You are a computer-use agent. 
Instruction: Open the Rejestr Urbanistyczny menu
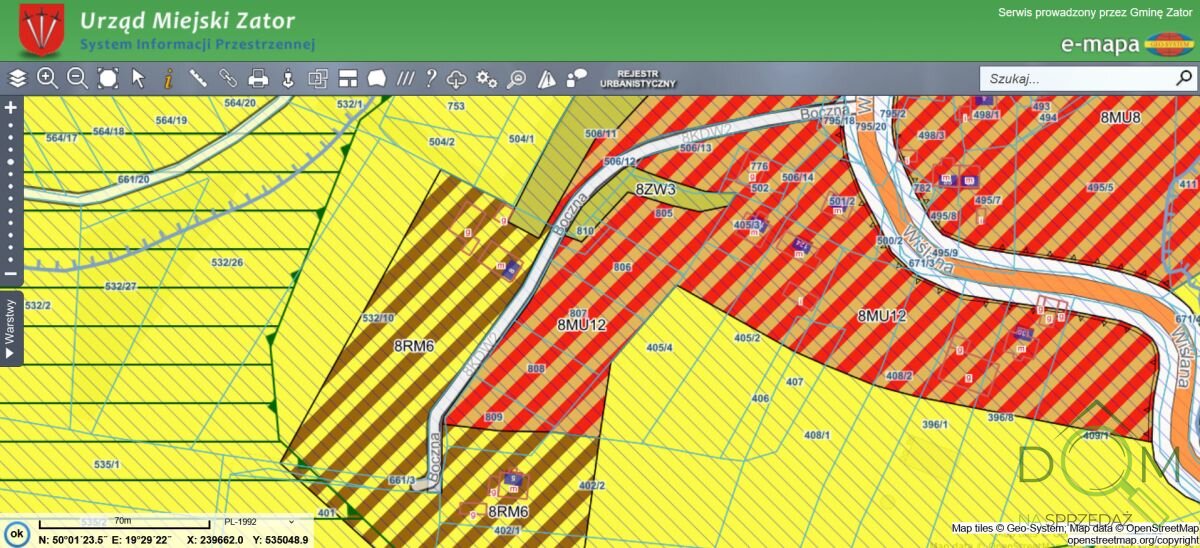click(x=638, y=79)
